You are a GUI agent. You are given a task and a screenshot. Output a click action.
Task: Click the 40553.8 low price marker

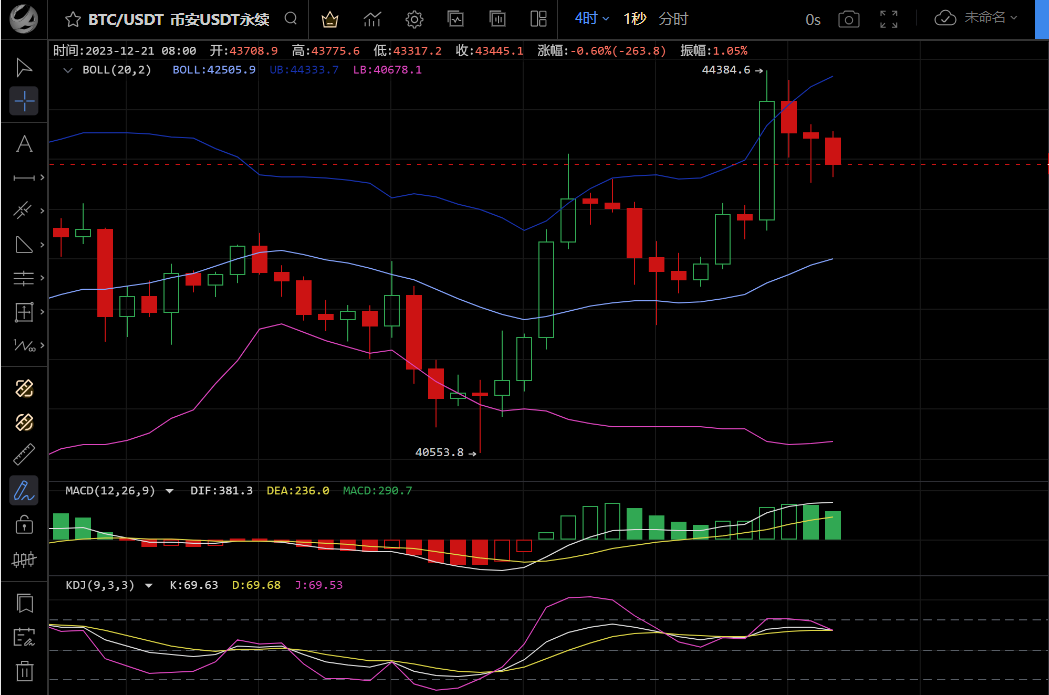[x=440, y=452]
